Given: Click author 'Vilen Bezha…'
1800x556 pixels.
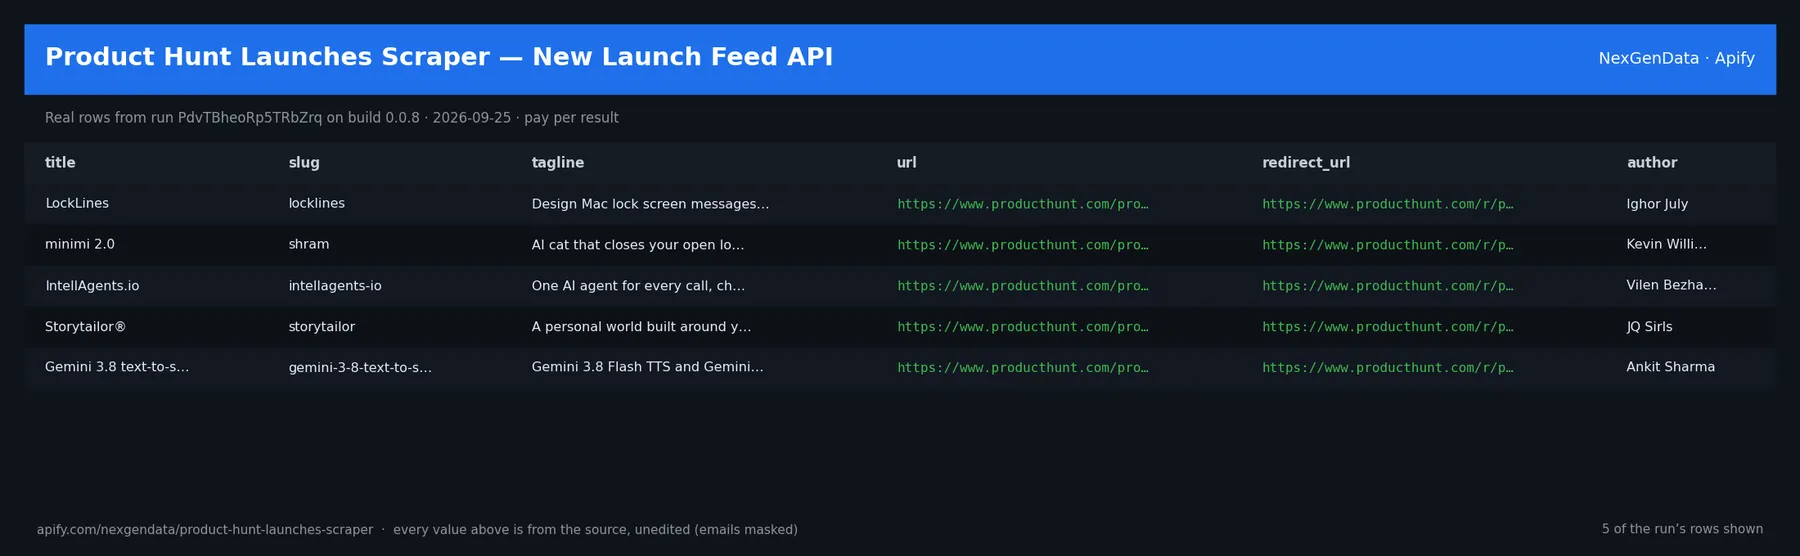Looking at the screenshot, I should 1671,286.
